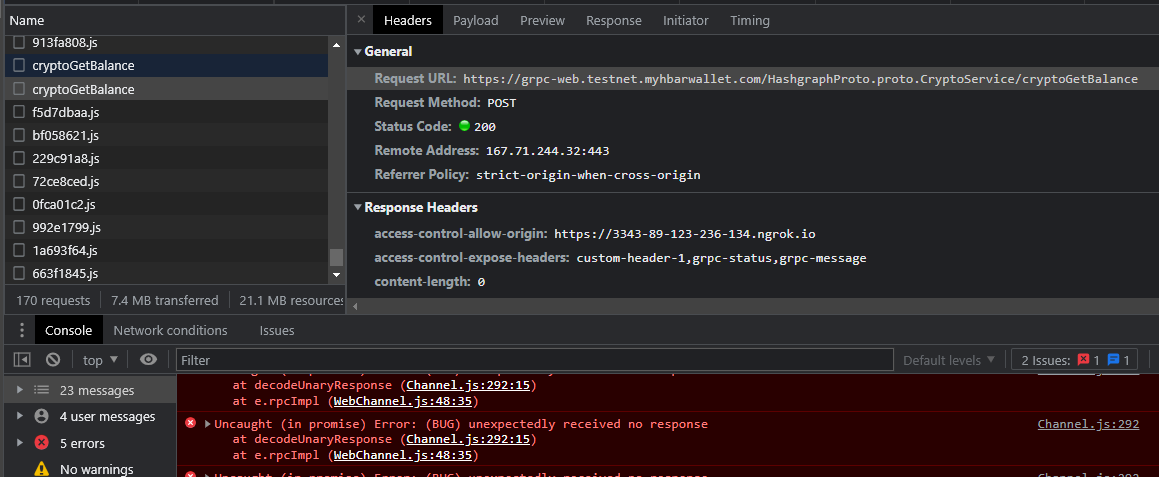Expand the Uncaught in promise error details

208,424
